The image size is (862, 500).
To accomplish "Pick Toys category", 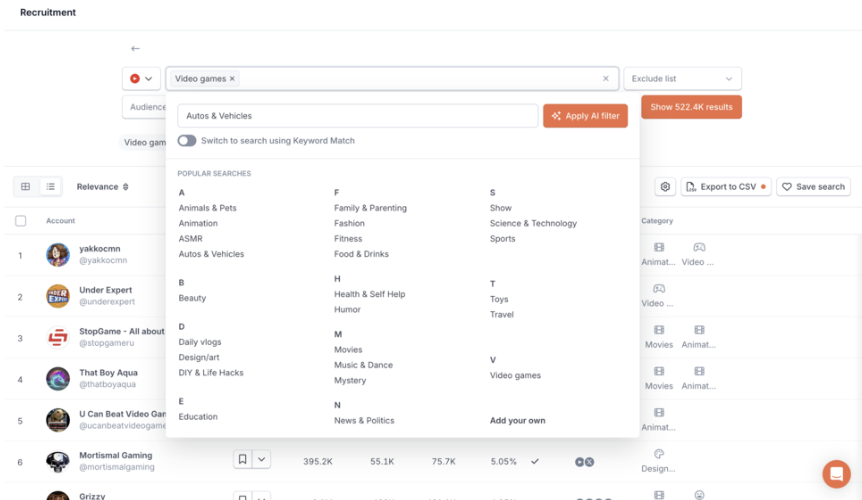I will [x=499, y=299].
